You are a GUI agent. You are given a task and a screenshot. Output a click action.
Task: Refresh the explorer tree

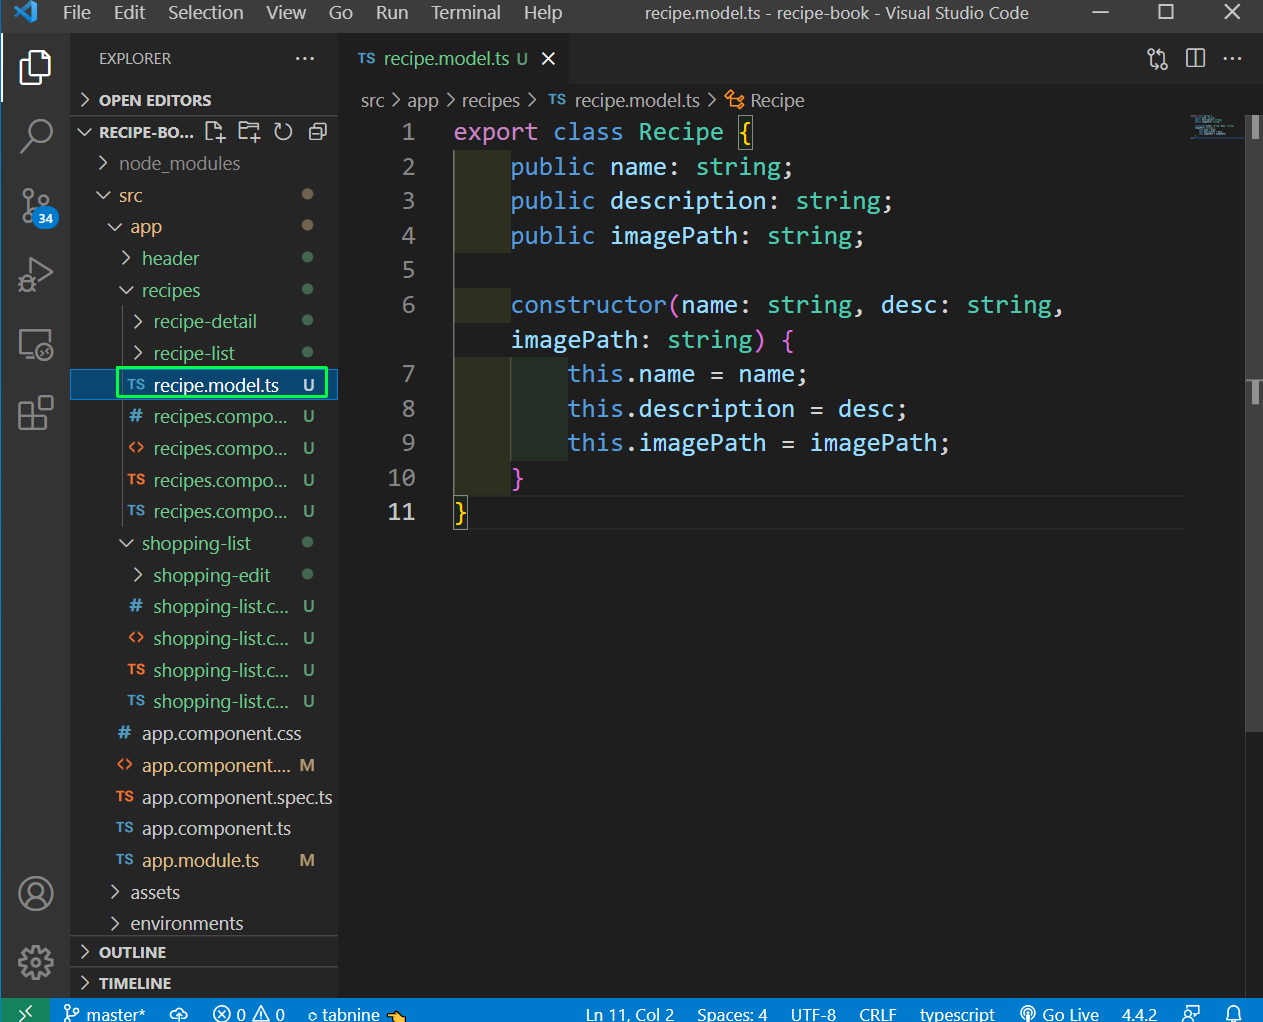coord(283,132)
